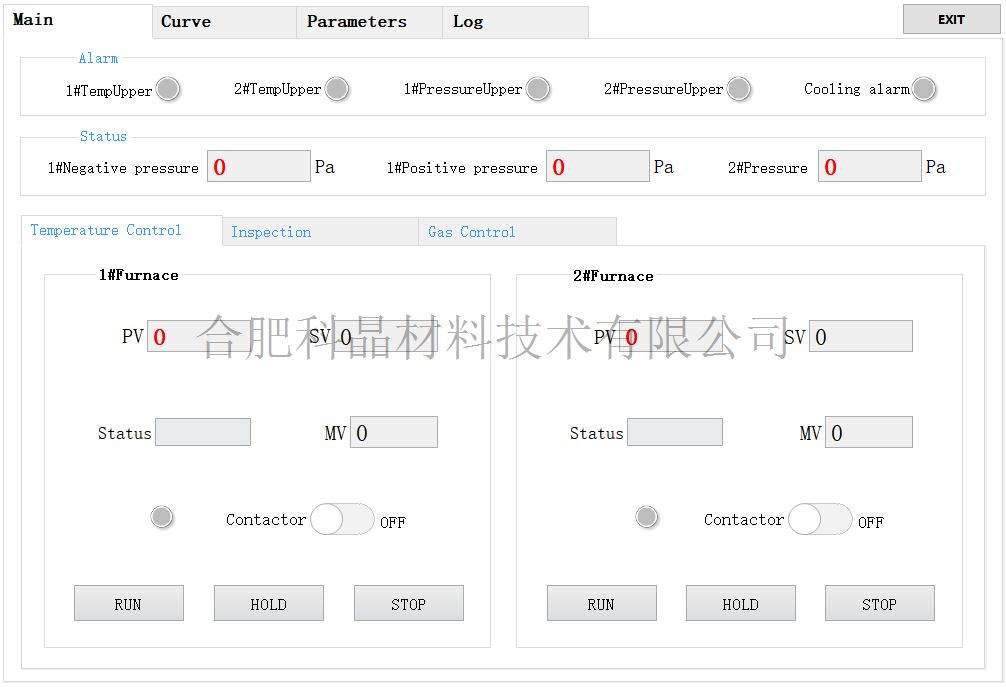Click the EXIT button
This screenshot has width=1006, height=687.
point(951,19)
